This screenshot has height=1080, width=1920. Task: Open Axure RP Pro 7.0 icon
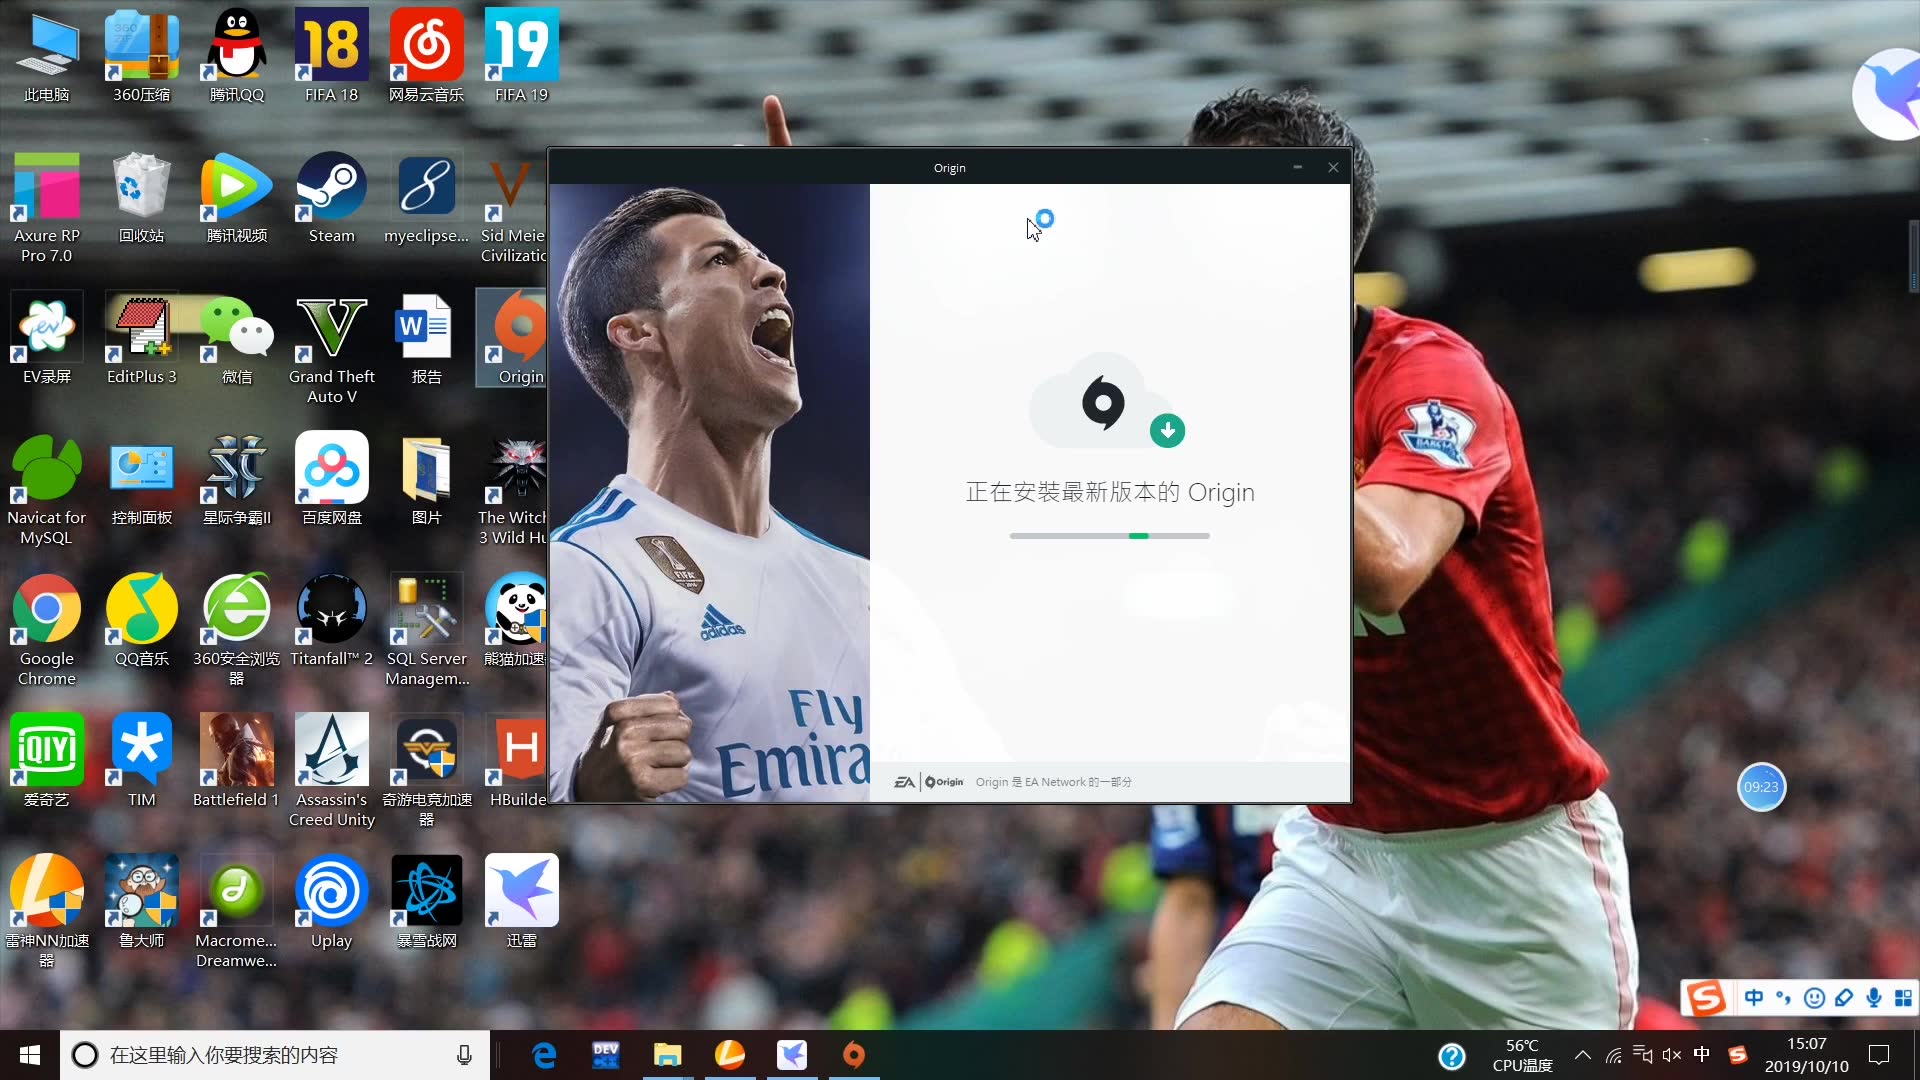click(46, 207)
